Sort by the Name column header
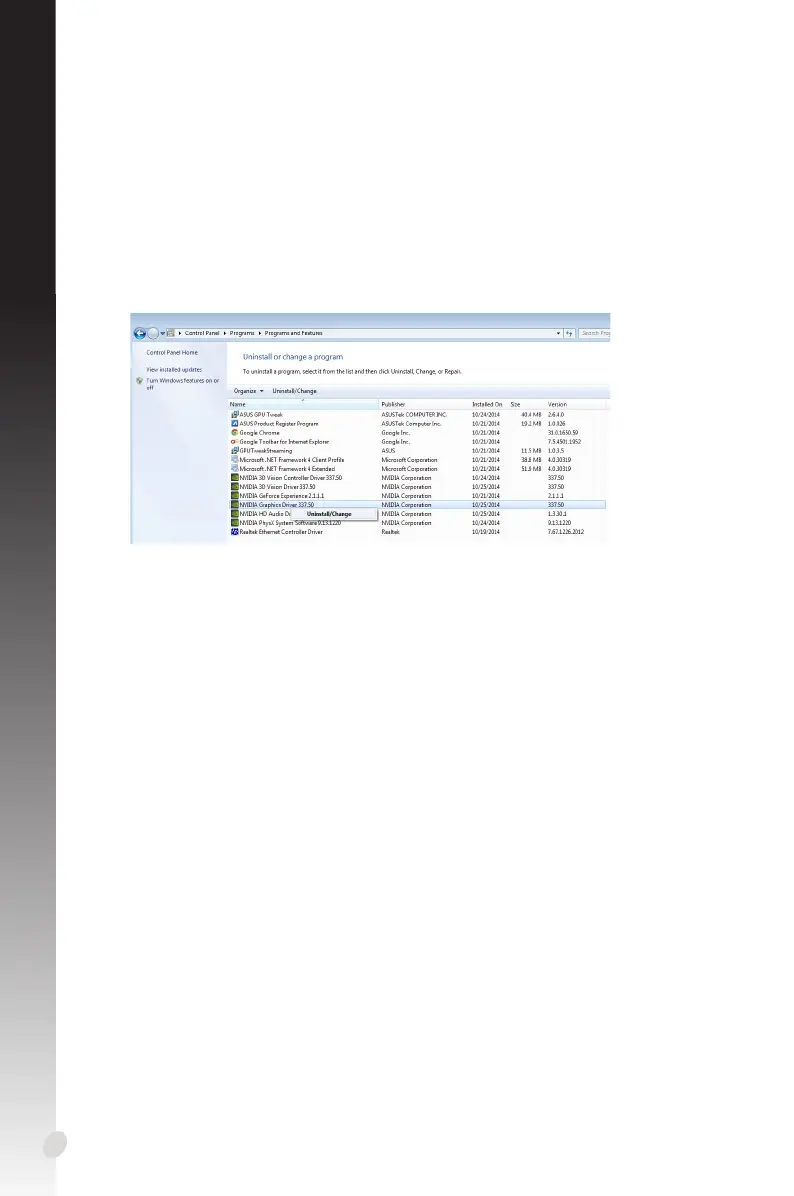Image resolution: width=794 pixels, height=1196 pixels. [x=304, y=404]
